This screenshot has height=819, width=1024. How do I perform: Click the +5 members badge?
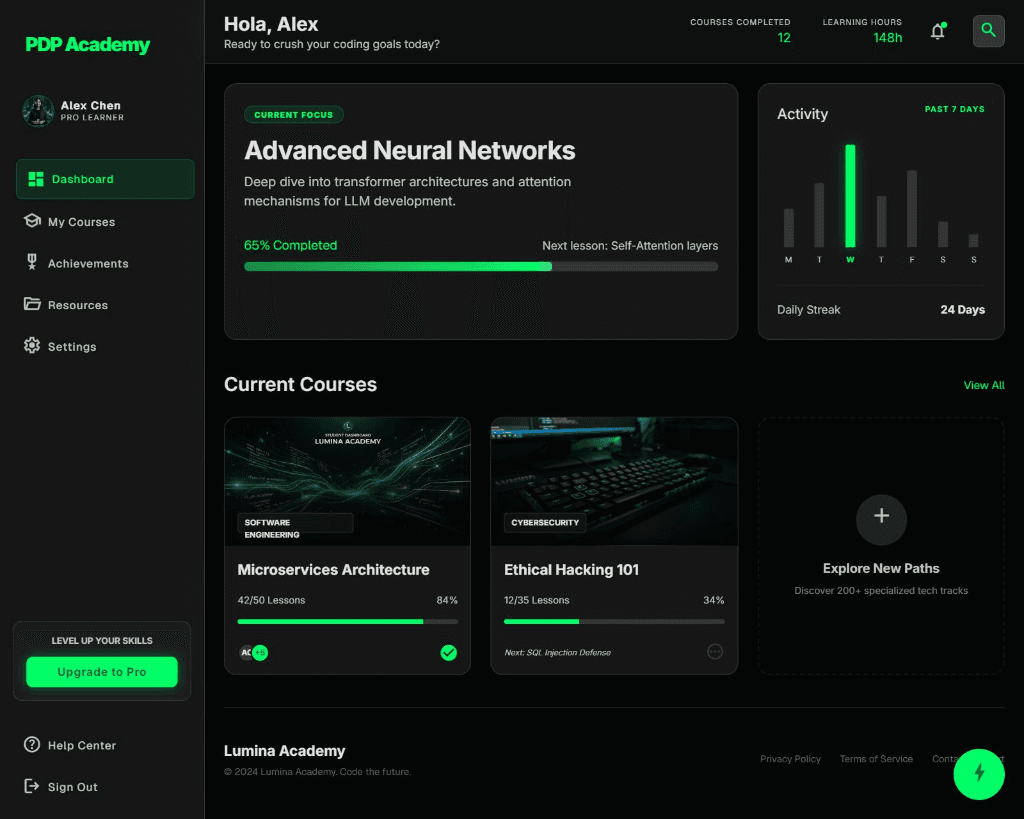pyautogui.click(x=260, y=652)
